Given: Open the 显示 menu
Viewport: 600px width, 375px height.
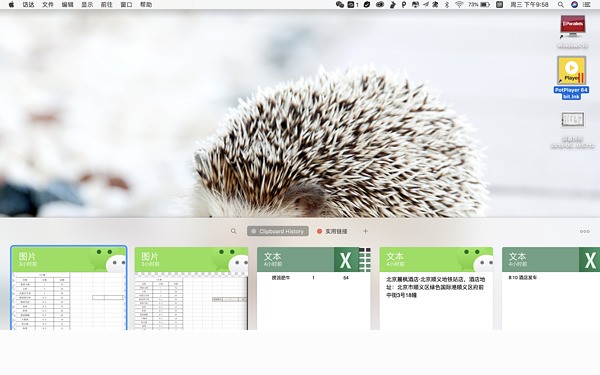Looking at the screenshot, I should [87, 5].
